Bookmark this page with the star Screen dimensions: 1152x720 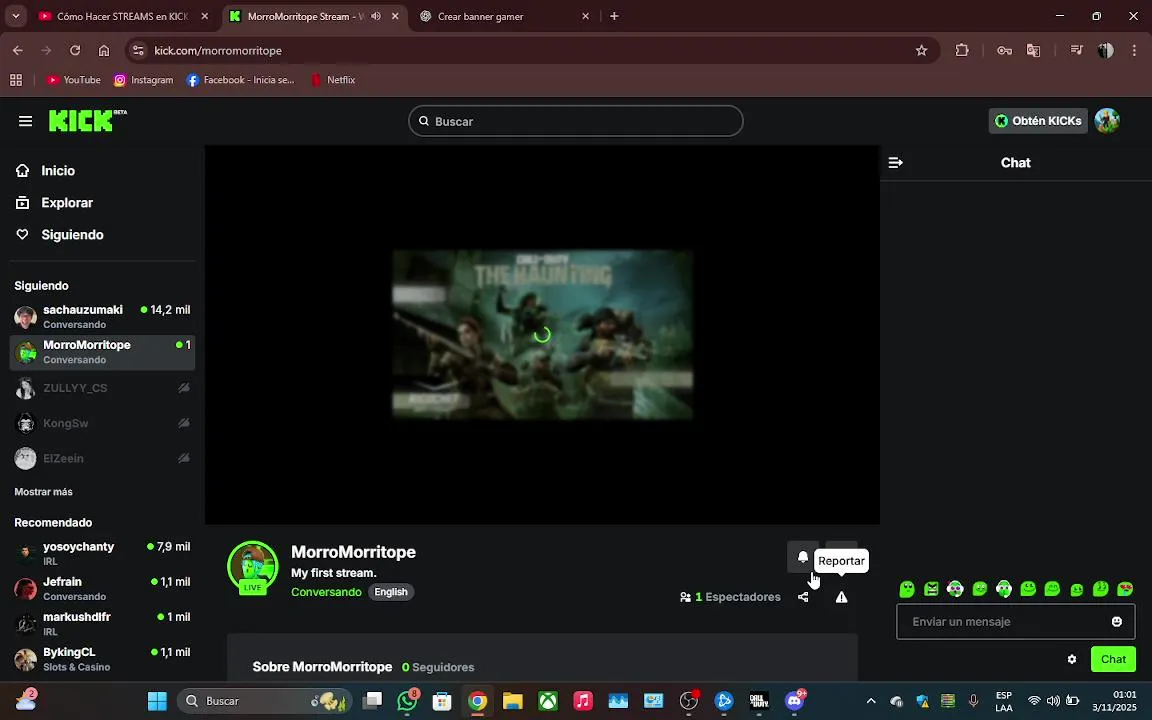[x=921, y=50]
